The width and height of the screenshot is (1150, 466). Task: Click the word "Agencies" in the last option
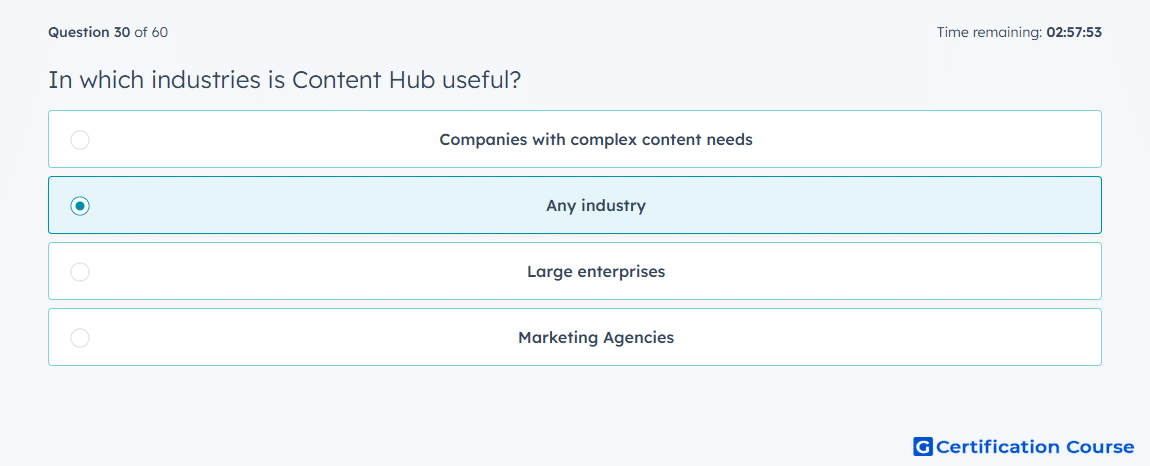click(638, 338)
